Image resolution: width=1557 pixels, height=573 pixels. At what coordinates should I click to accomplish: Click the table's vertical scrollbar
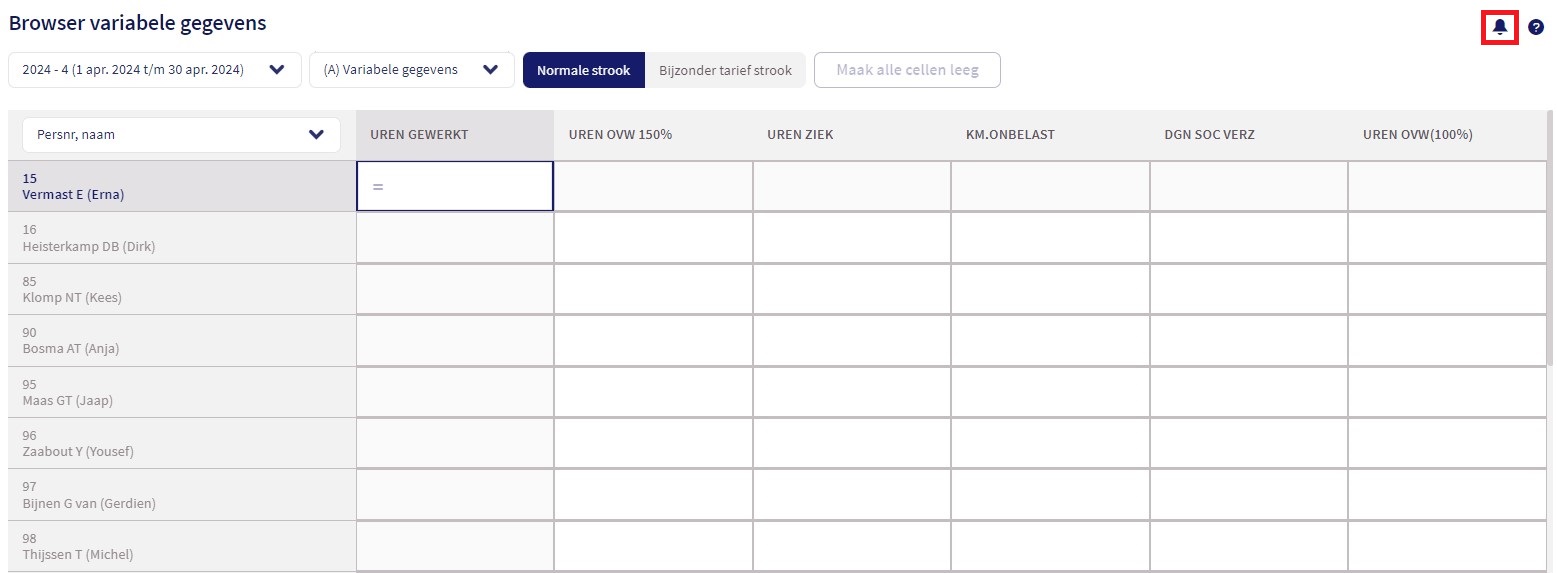1550,340
